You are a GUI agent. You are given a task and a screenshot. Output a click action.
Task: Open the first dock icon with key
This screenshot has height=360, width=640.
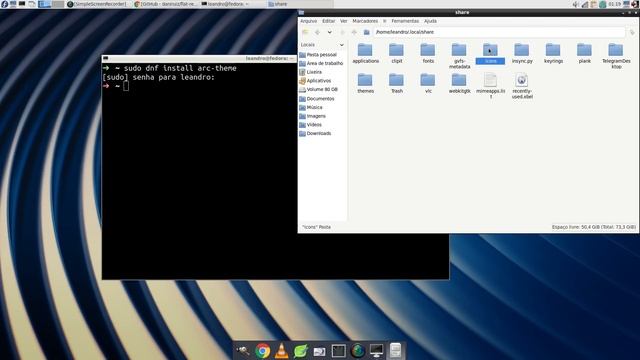243,351
